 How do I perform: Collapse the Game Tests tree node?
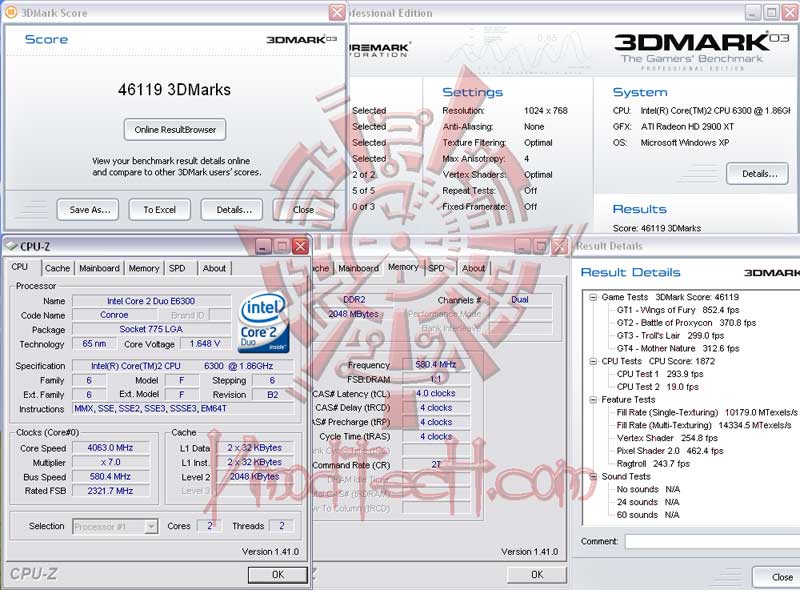click(593, 297)
